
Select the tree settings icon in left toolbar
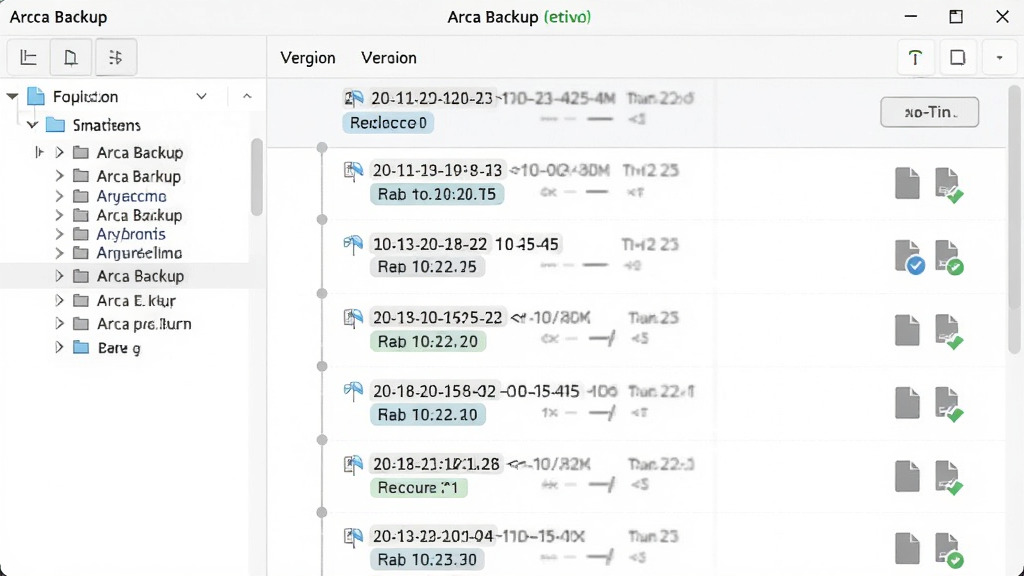[x=115, y=57]
